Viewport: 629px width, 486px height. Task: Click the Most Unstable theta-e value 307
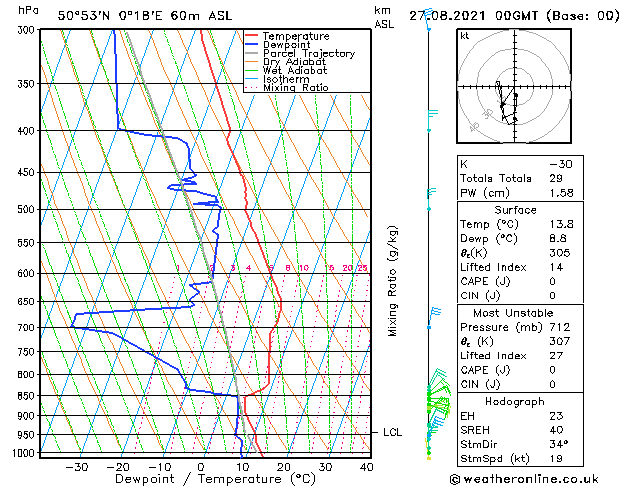(560, 341)
